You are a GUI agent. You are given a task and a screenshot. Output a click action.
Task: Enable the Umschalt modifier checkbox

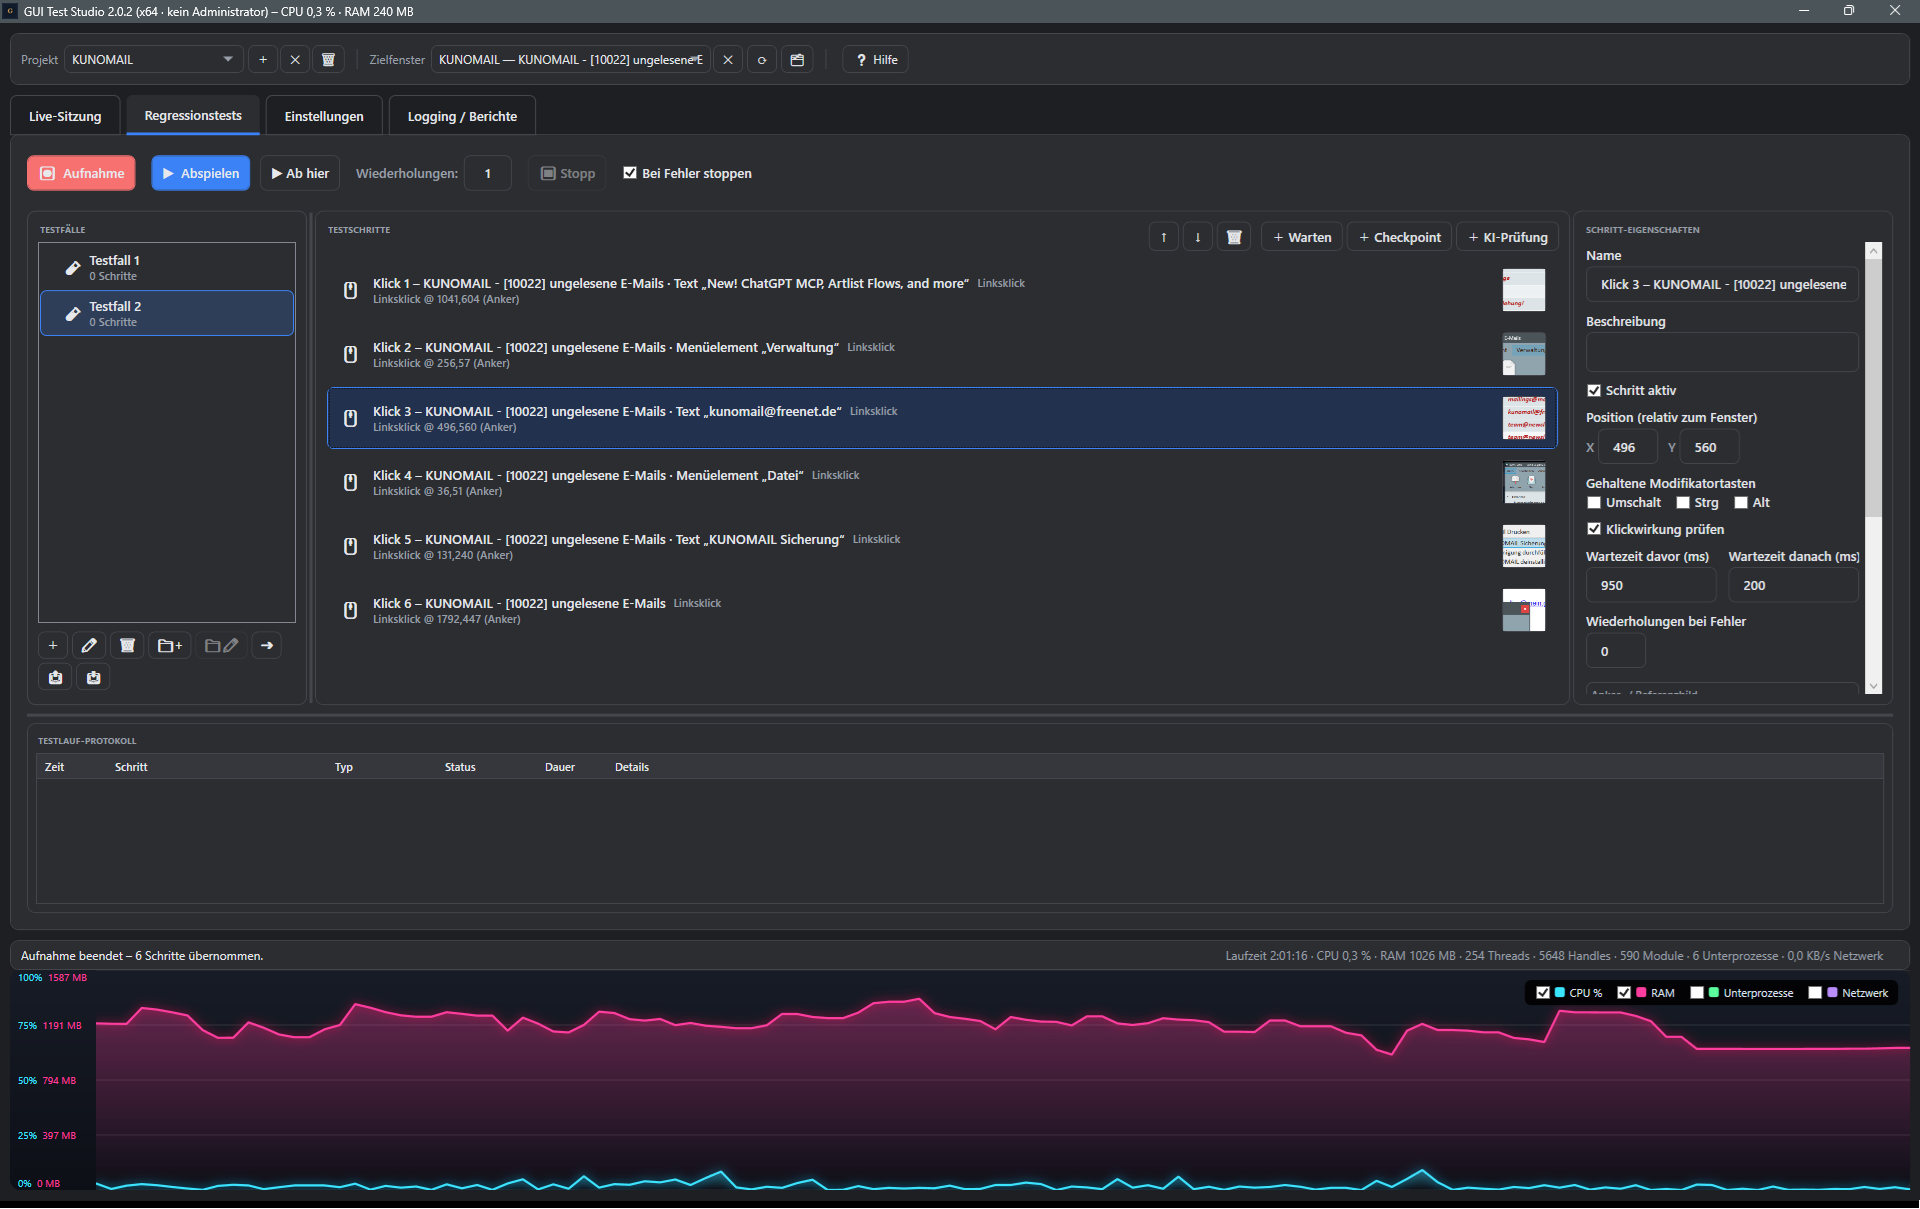pyautogui.click(x=1594, y=503)
